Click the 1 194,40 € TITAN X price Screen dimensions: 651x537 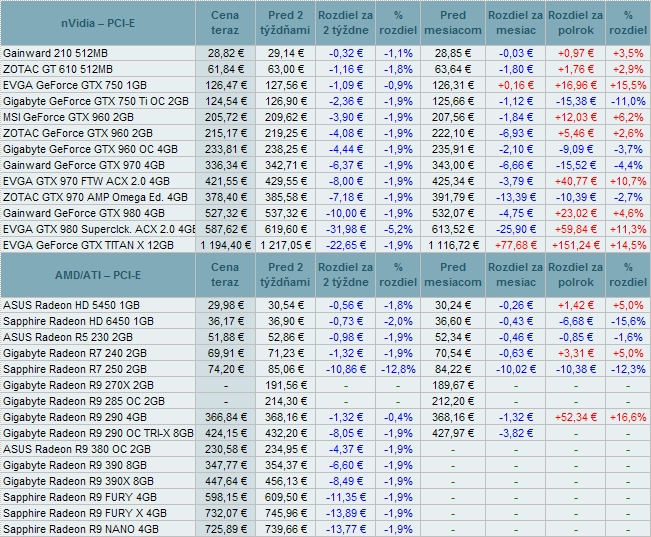(225, 245)
